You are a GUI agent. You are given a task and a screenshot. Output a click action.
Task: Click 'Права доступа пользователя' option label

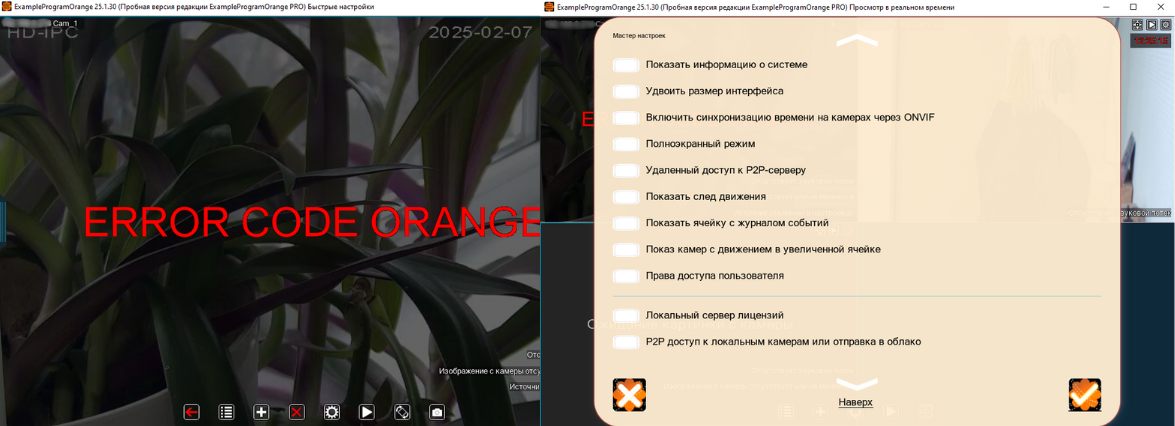(x=714, y=276)
